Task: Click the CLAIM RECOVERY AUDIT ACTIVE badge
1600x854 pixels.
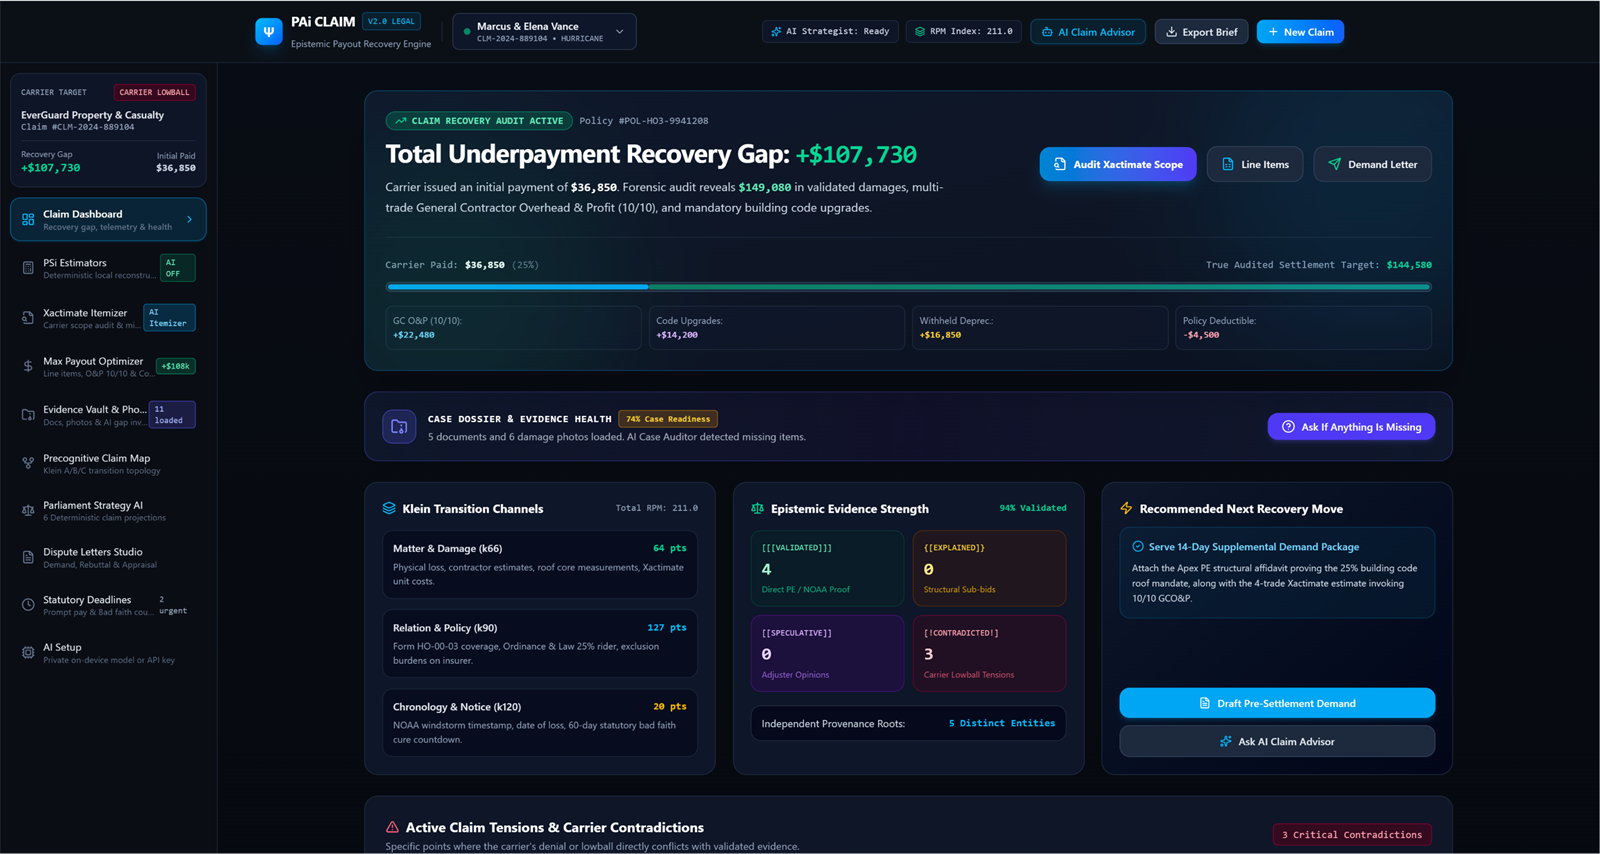Action: [x=479, y=121]
